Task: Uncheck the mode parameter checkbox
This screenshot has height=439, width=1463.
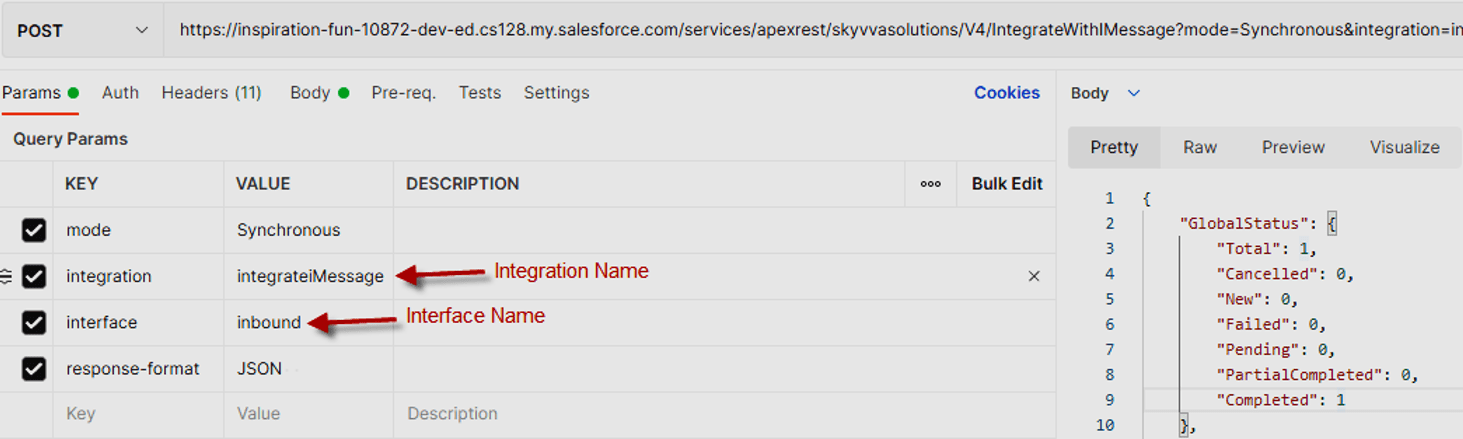Action: 34,230
